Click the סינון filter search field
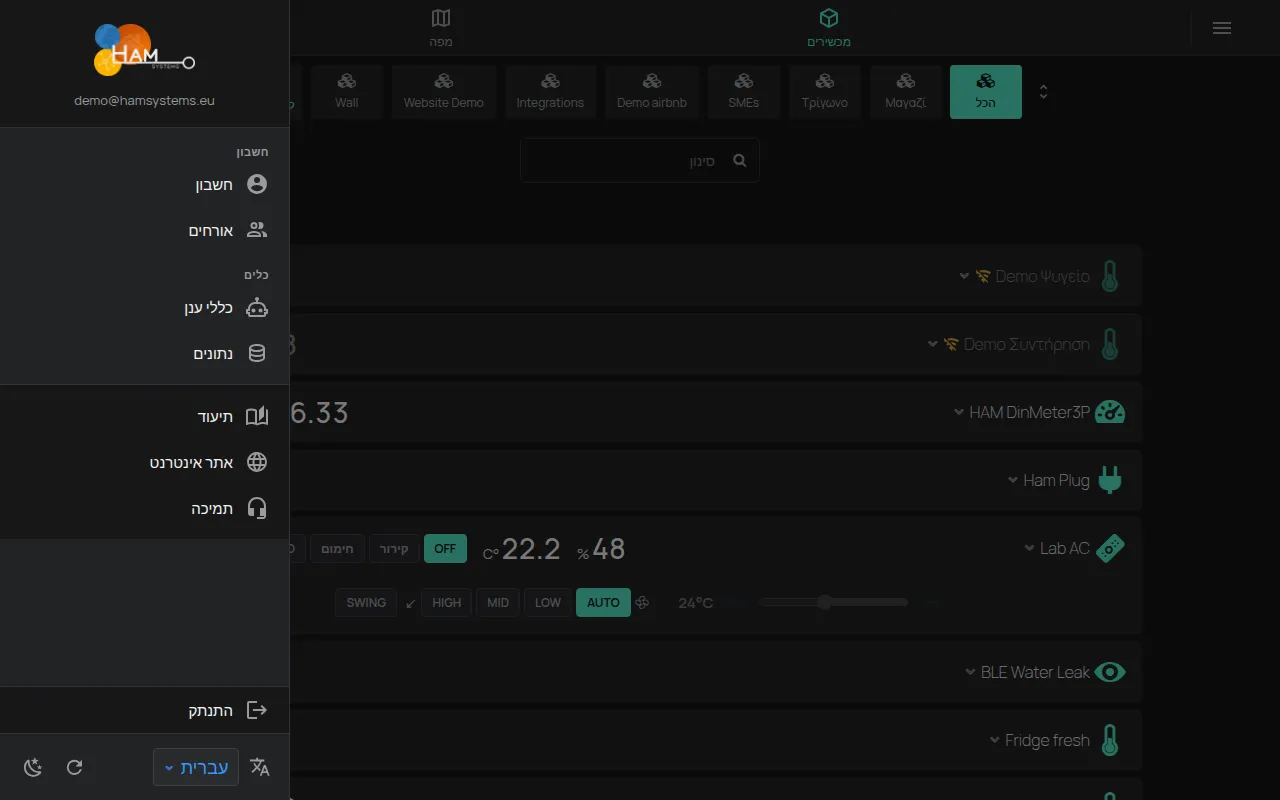1280x800 pixels. click(640, 160)
